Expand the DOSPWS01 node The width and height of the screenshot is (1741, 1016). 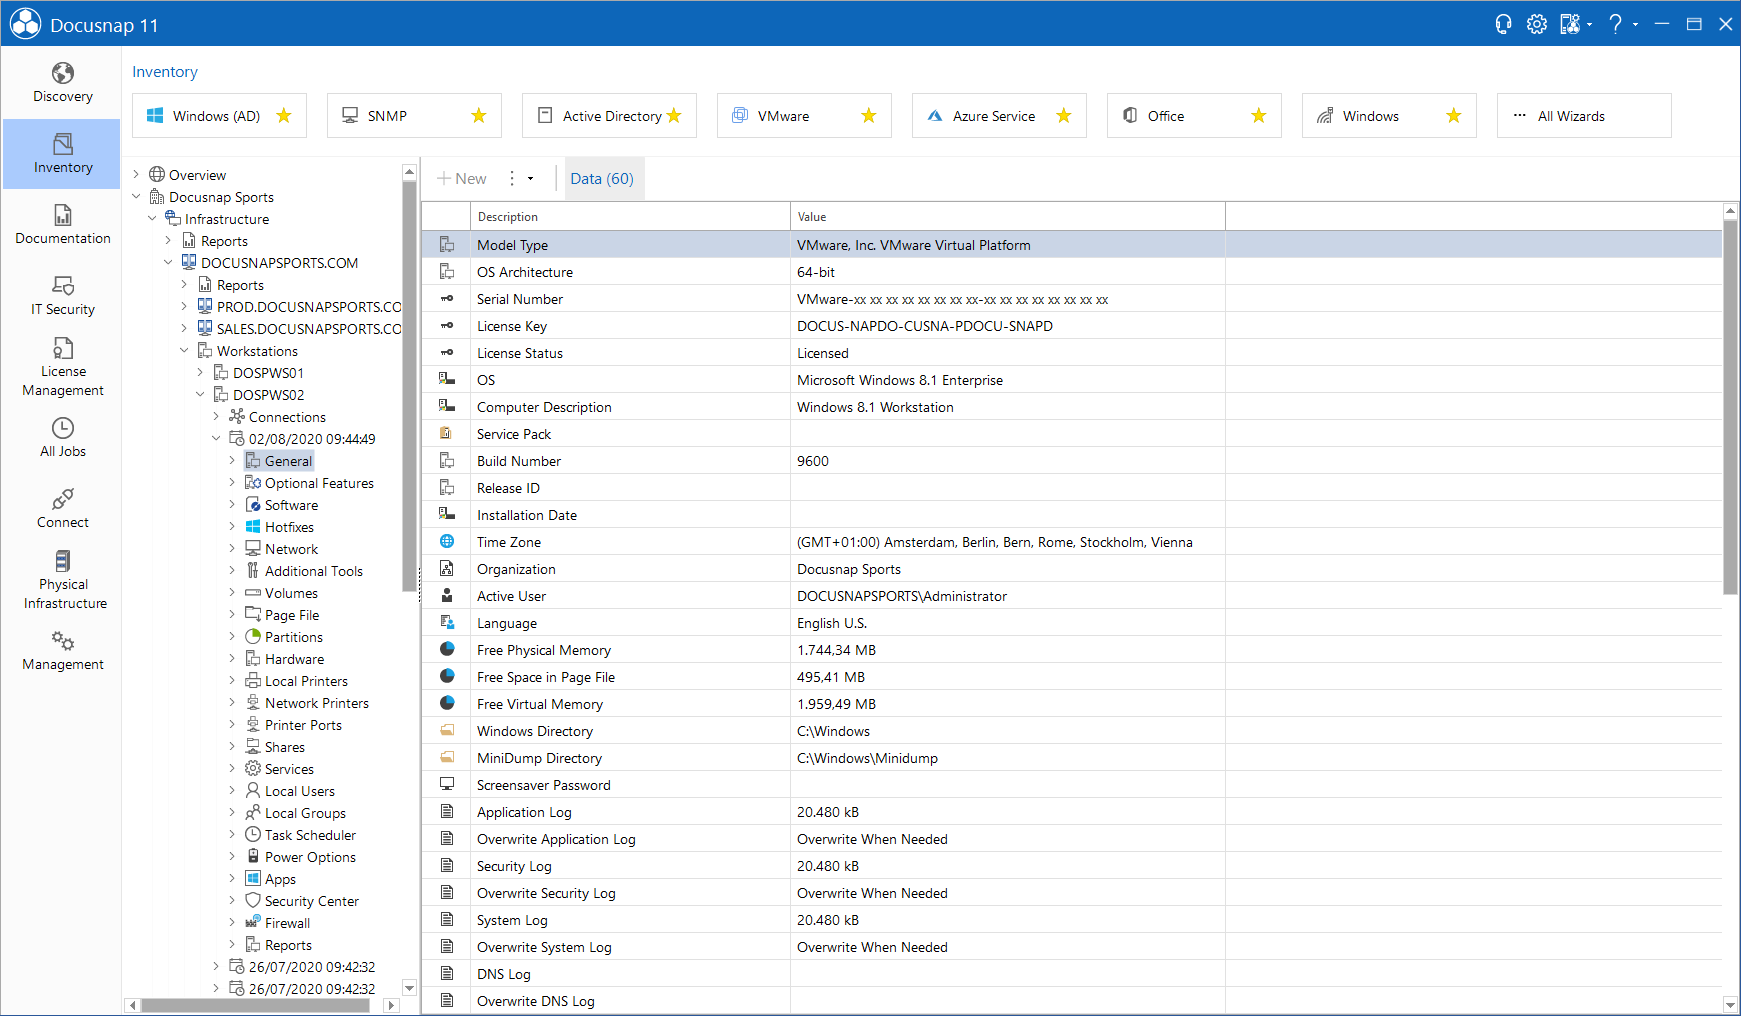(200, 373)
